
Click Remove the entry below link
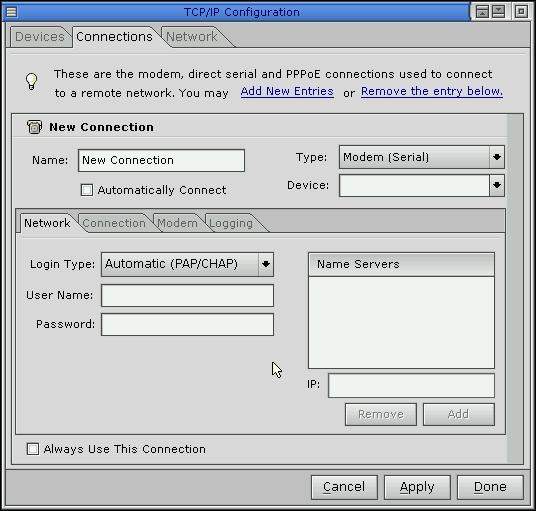click(x=432, y=91)
